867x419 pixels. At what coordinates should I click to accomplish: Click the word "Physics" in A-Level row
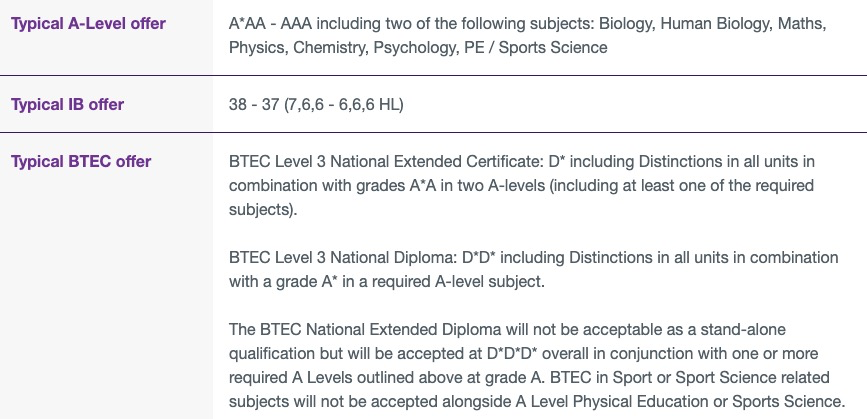pyautogui.click(x=254, y=47)
